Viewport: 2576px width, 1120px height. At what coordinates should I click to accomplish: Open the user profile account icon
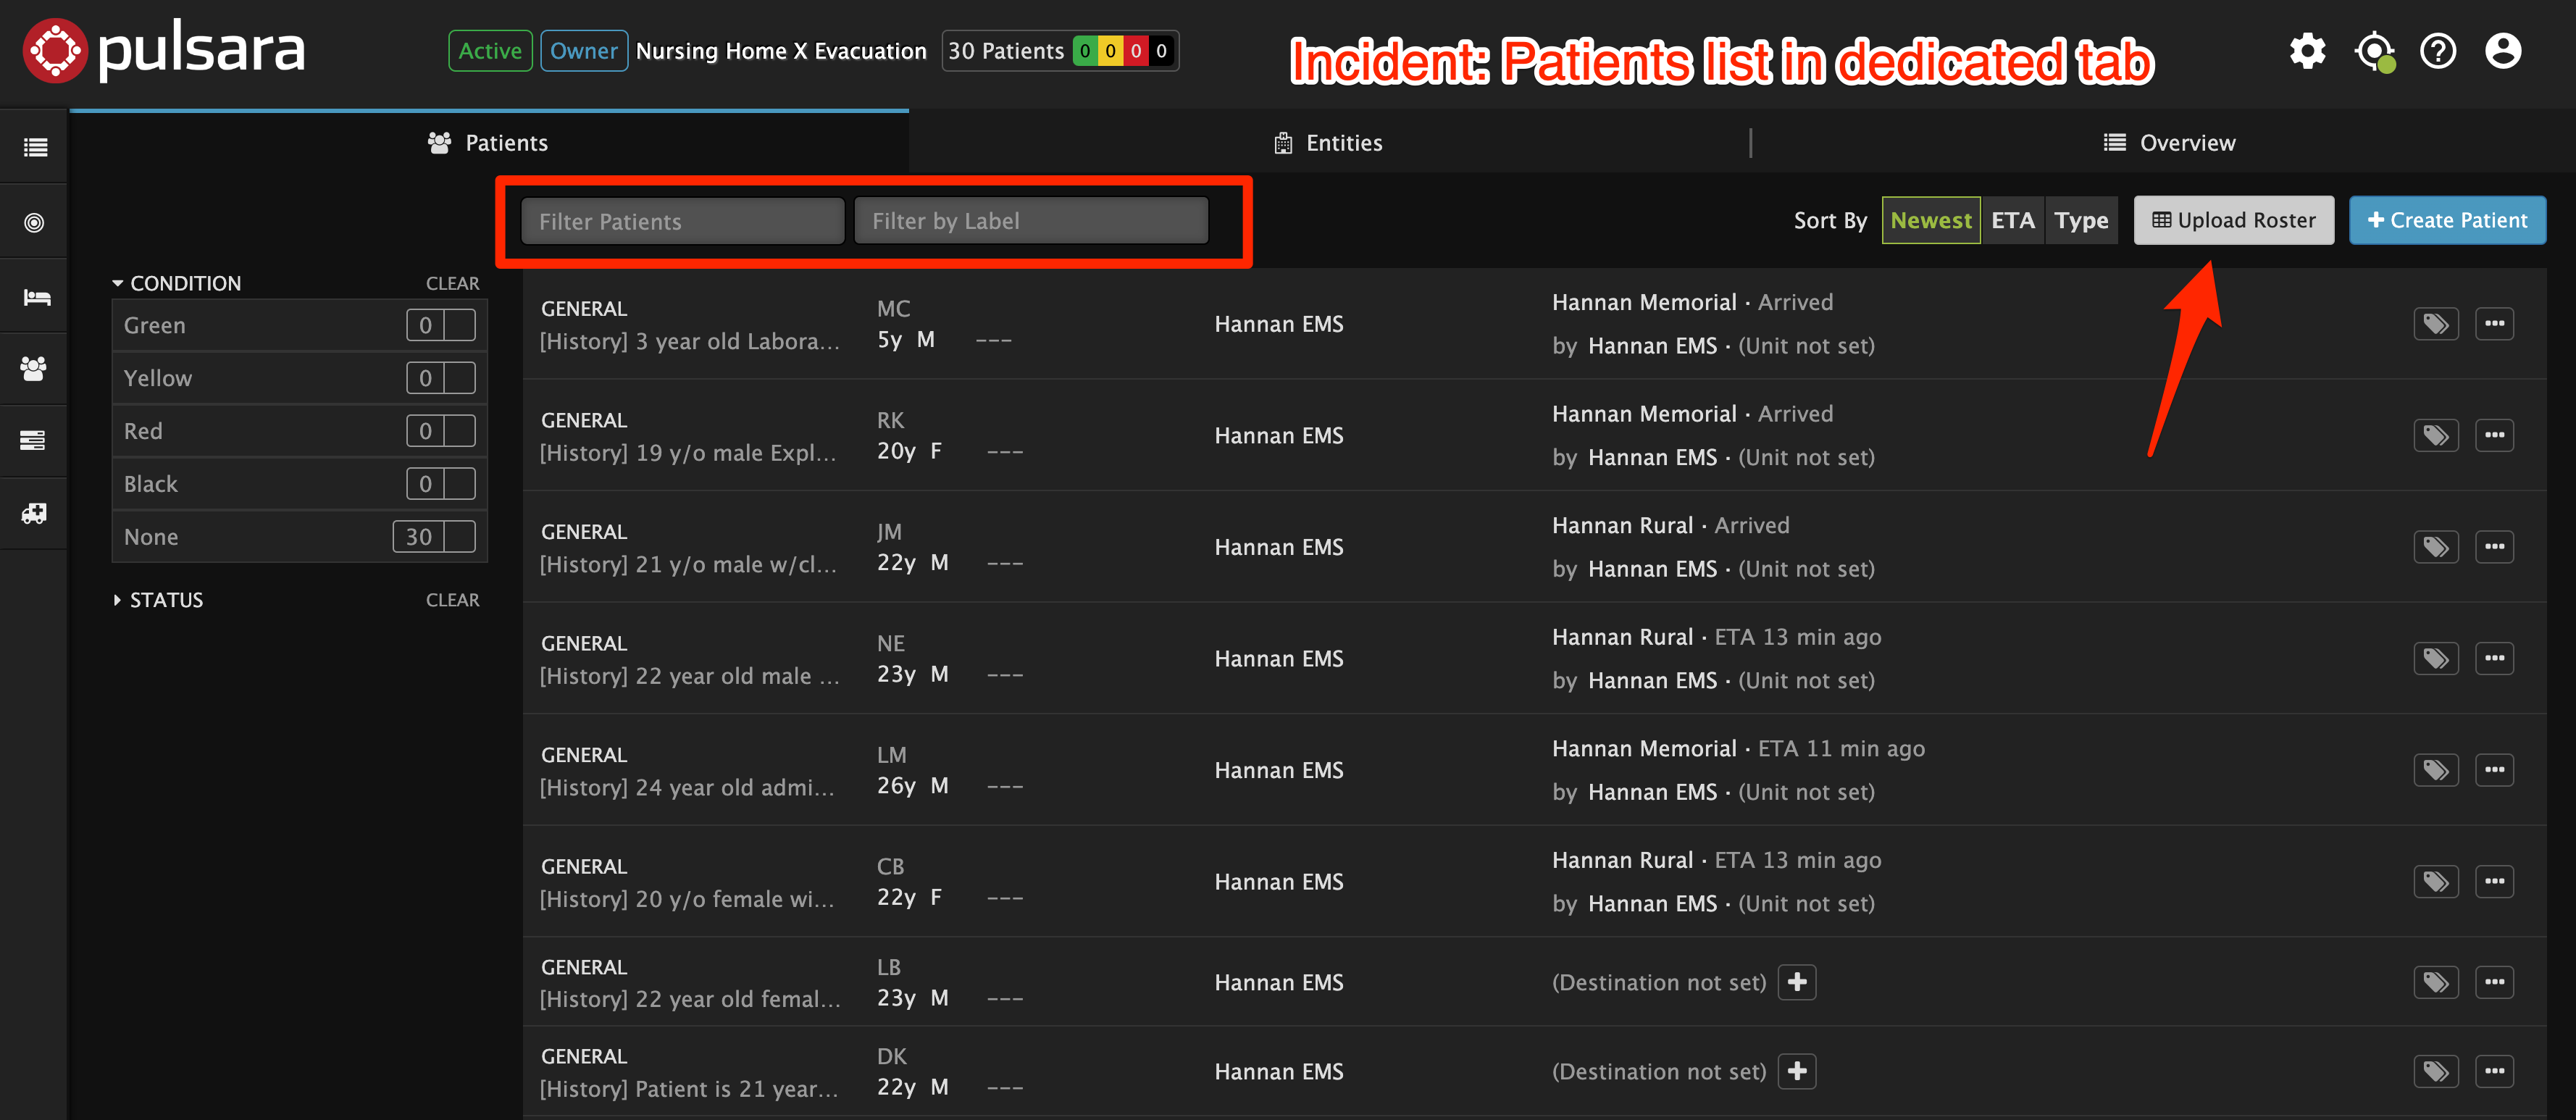click(2503, 50)
